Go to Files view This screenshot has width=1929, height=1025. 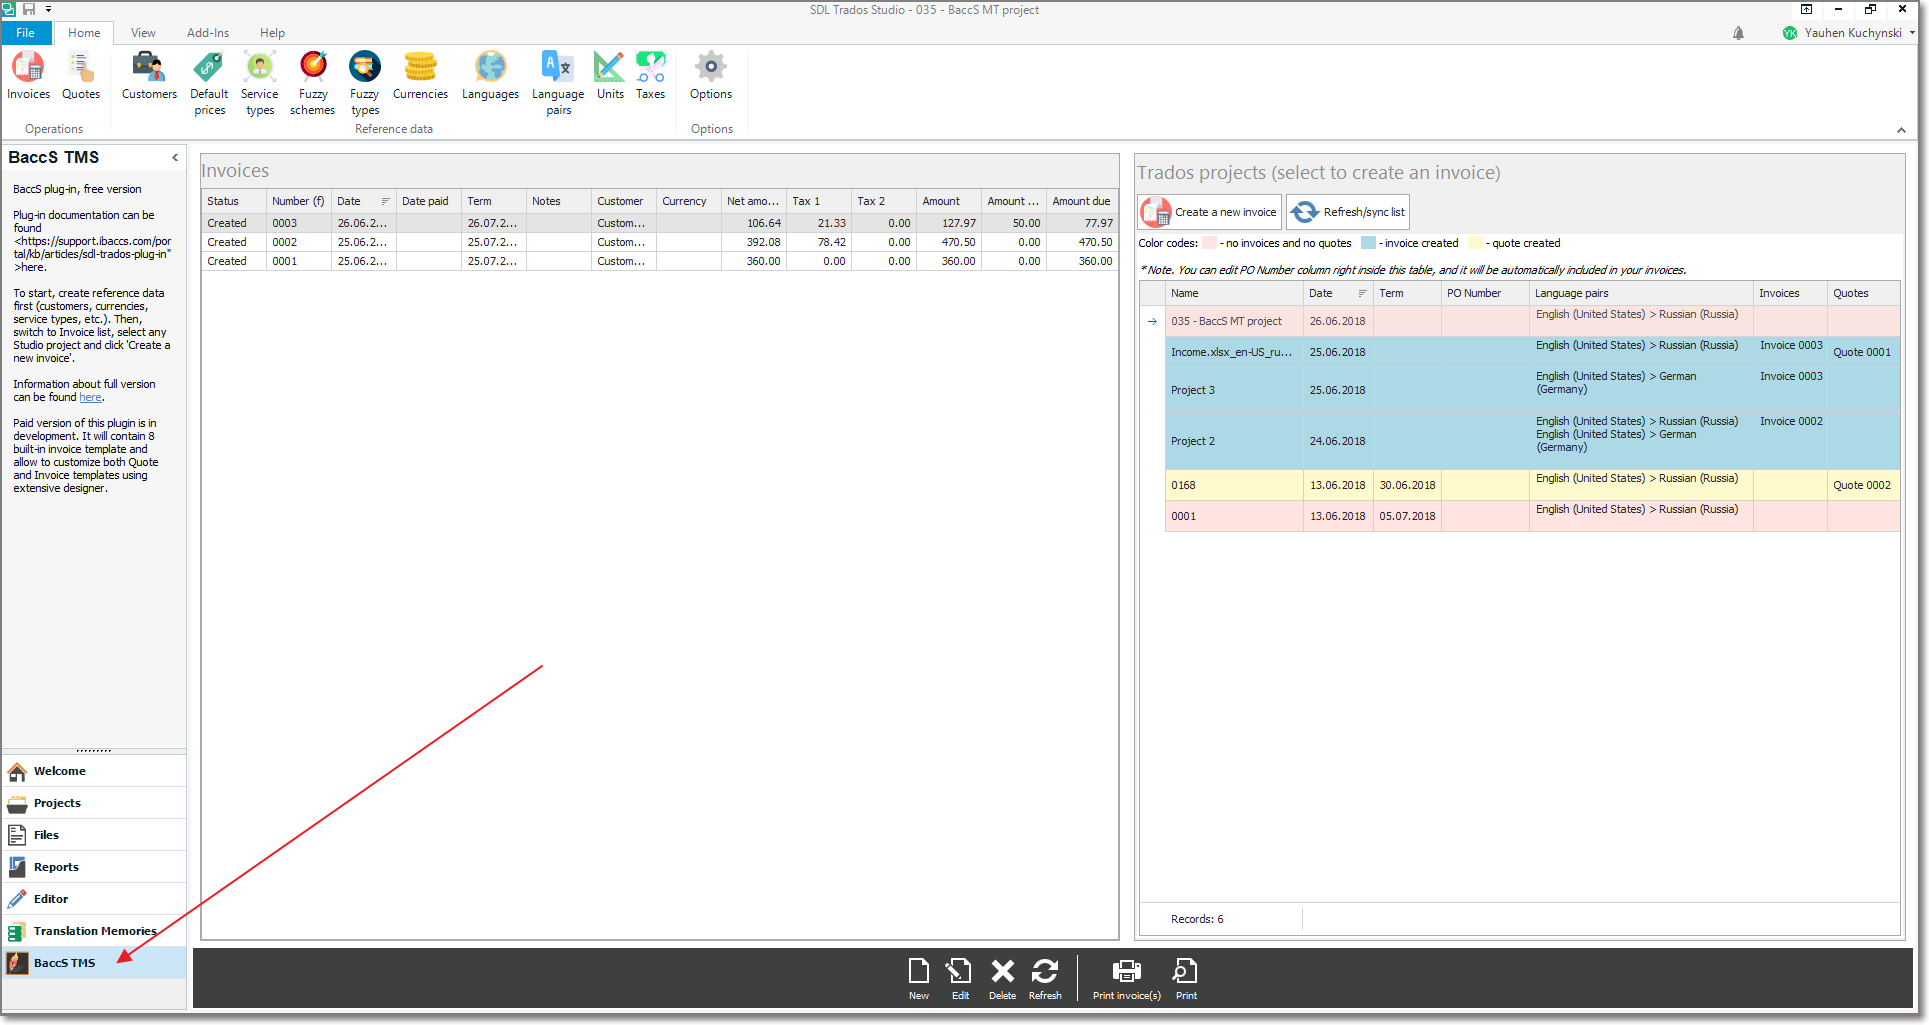(x=94, y=835)
